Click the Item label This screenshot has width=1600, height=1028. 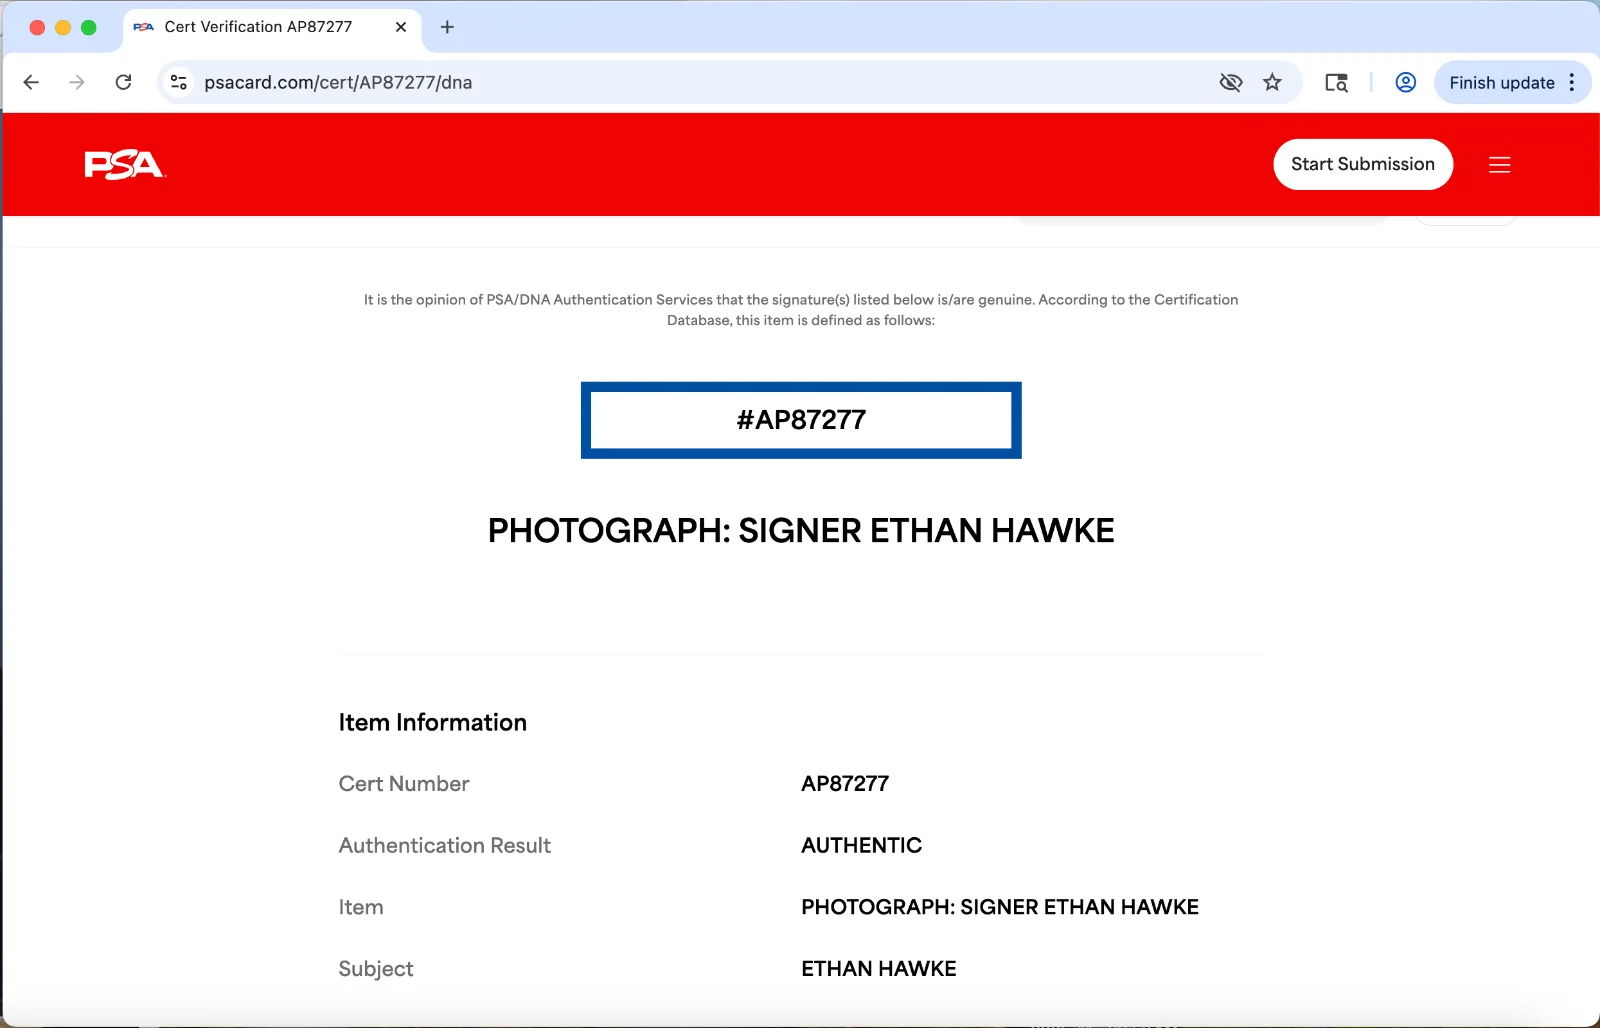click(x=361, y=907)
